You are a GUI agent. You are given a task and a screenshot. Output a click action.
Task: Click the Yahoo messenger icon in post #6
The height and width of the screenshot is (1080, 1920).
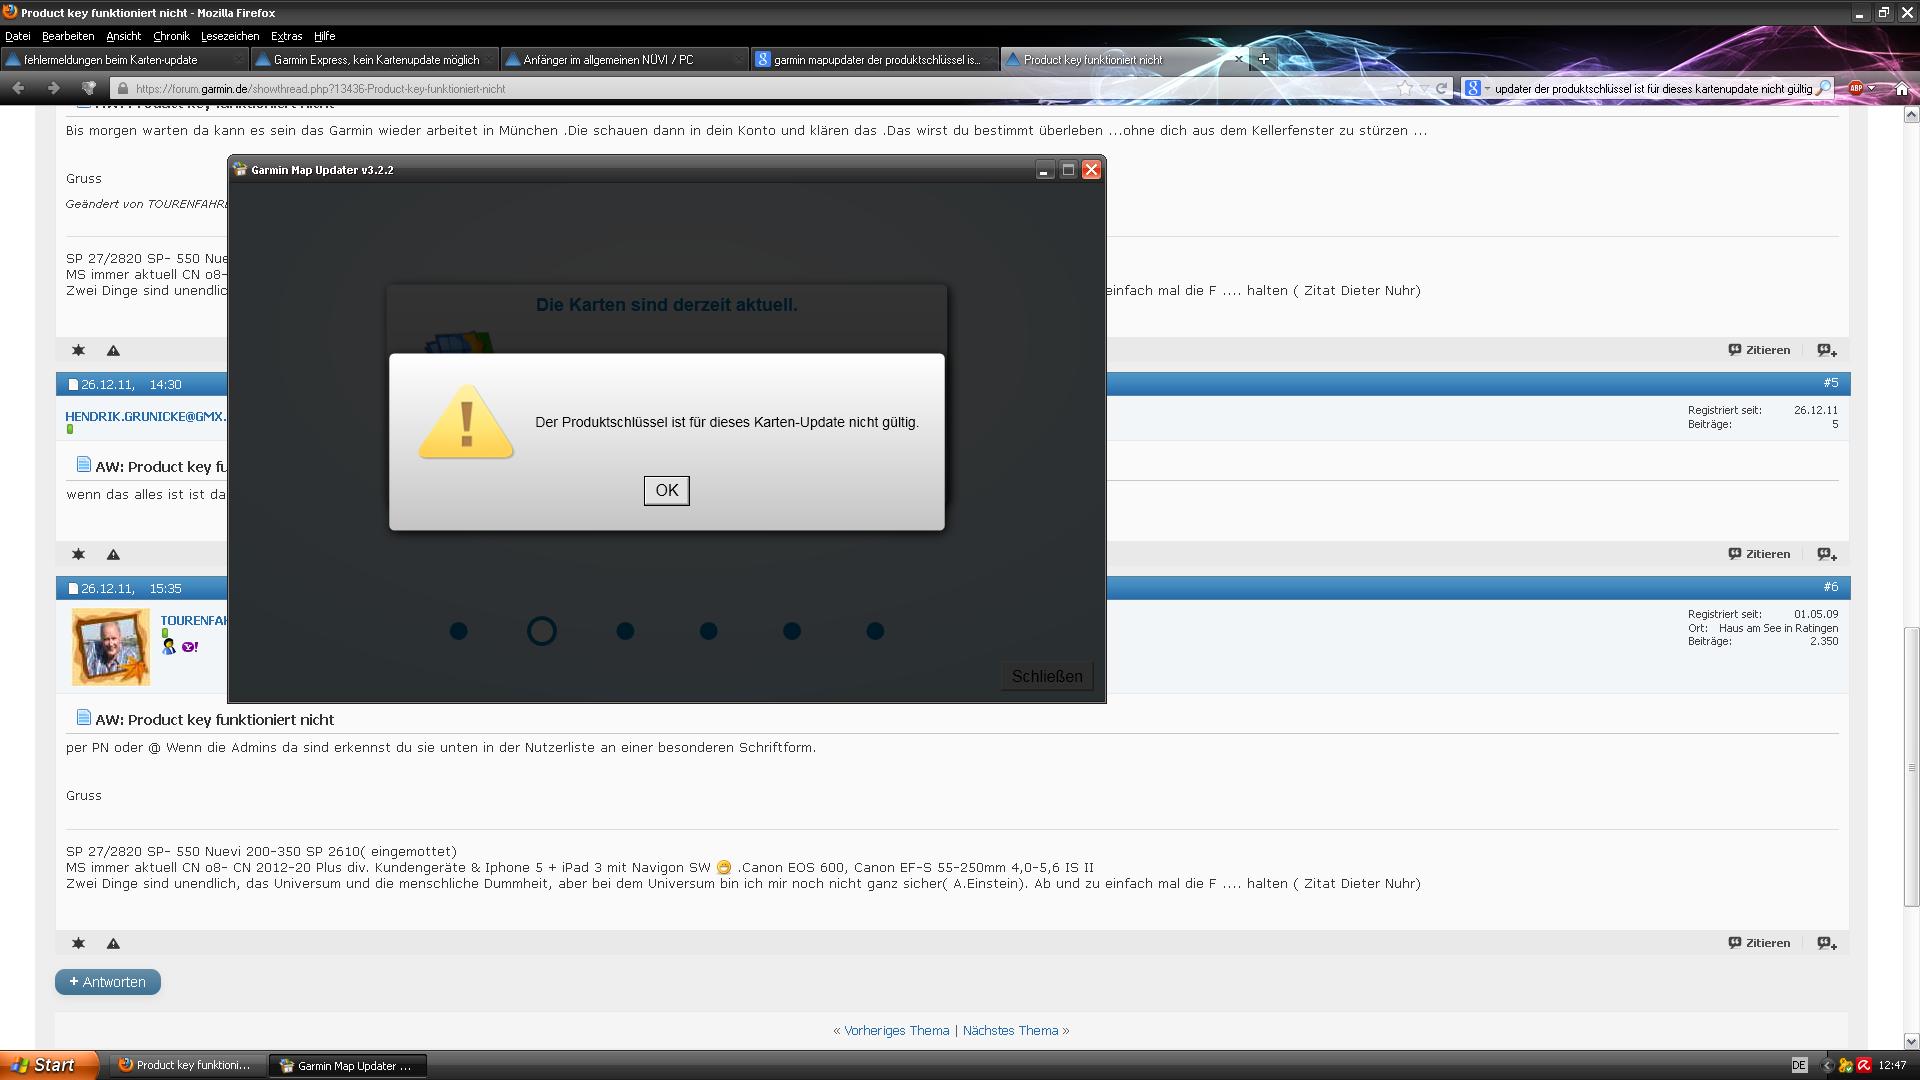pyautogui.click(x=190, y=647)
